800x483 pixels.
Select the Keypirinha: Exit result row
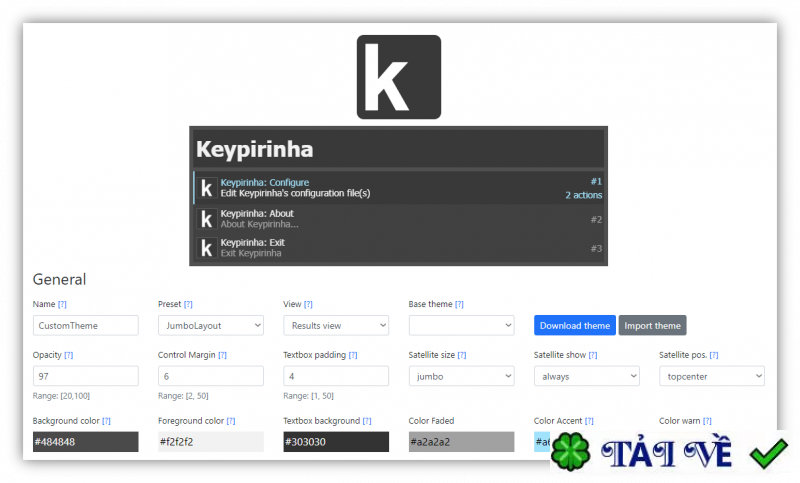(398, 248)
